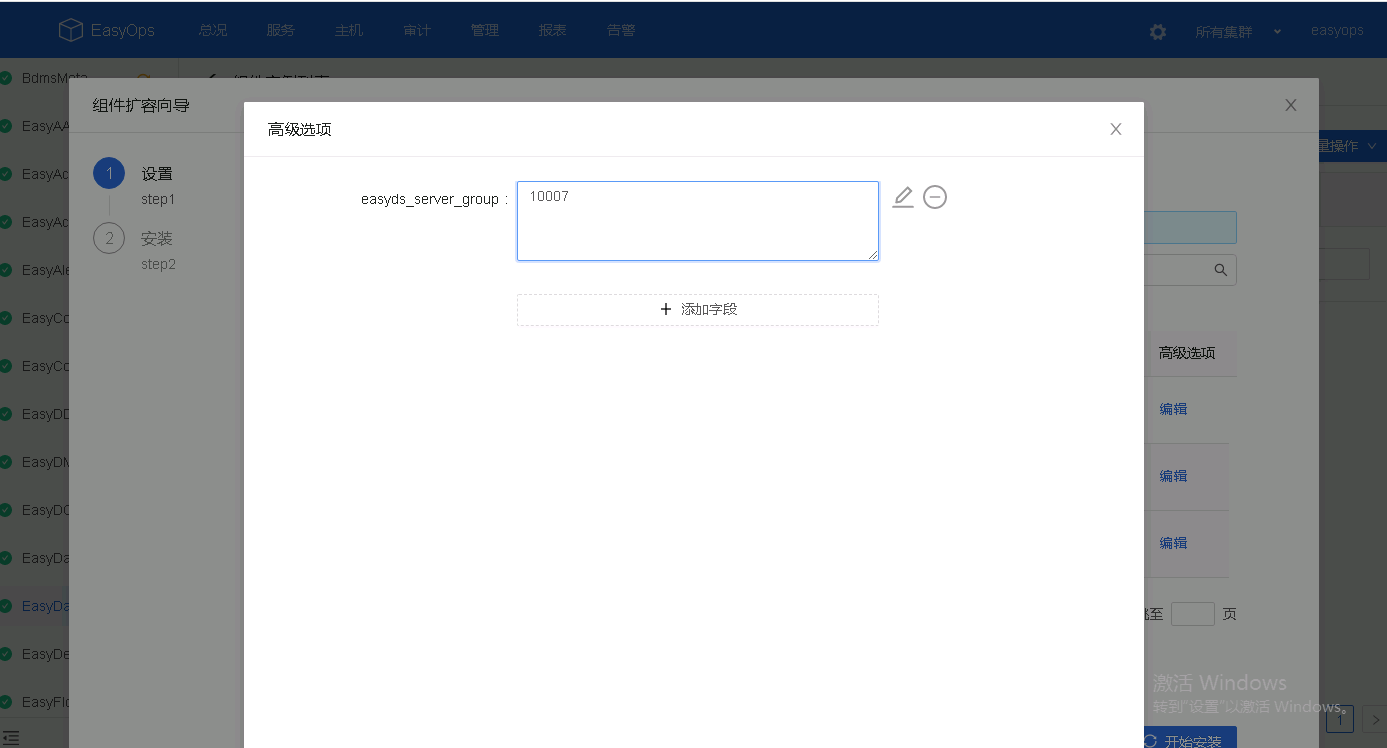Image resolution: width=1387 pixels, height=748 pixels.
Task: Remove the easyds_server_group field with minus icon
Action: click(x=935, y=197)
